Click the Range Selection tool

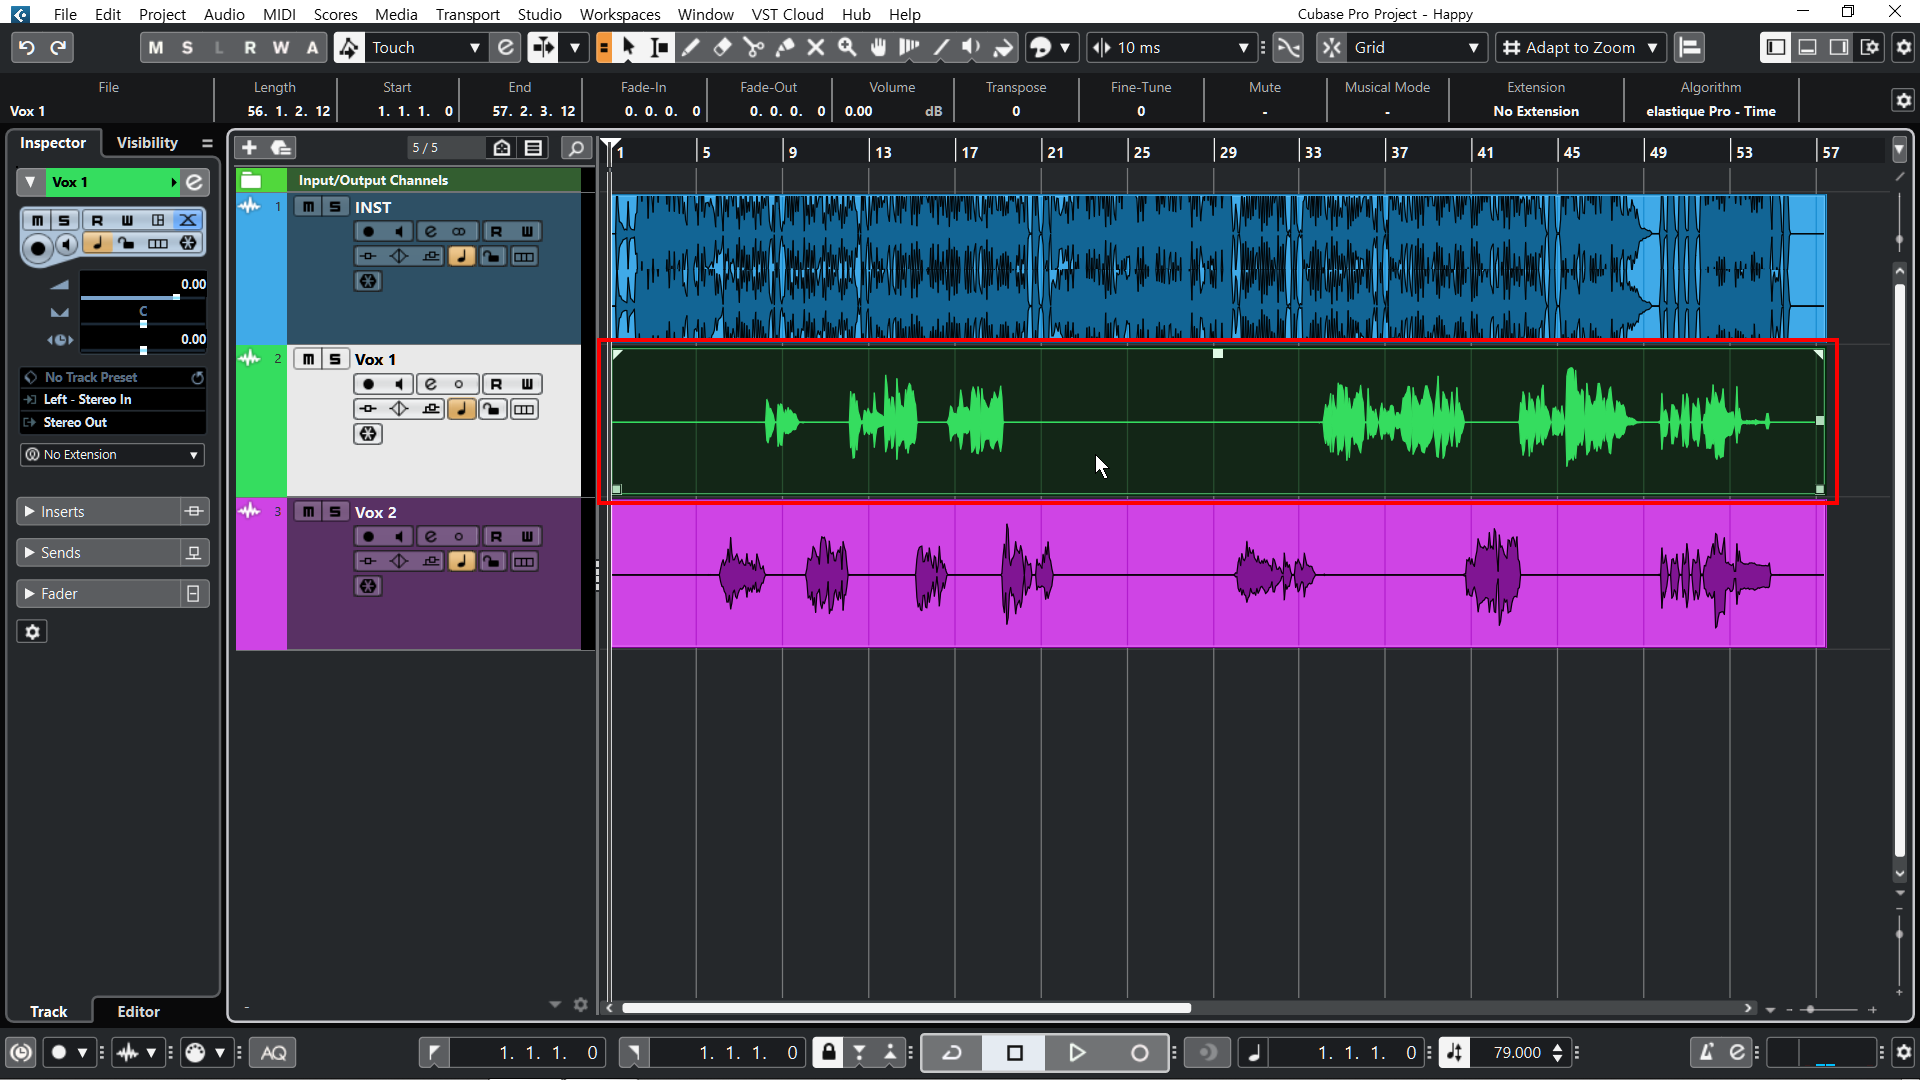click(660, 48)
